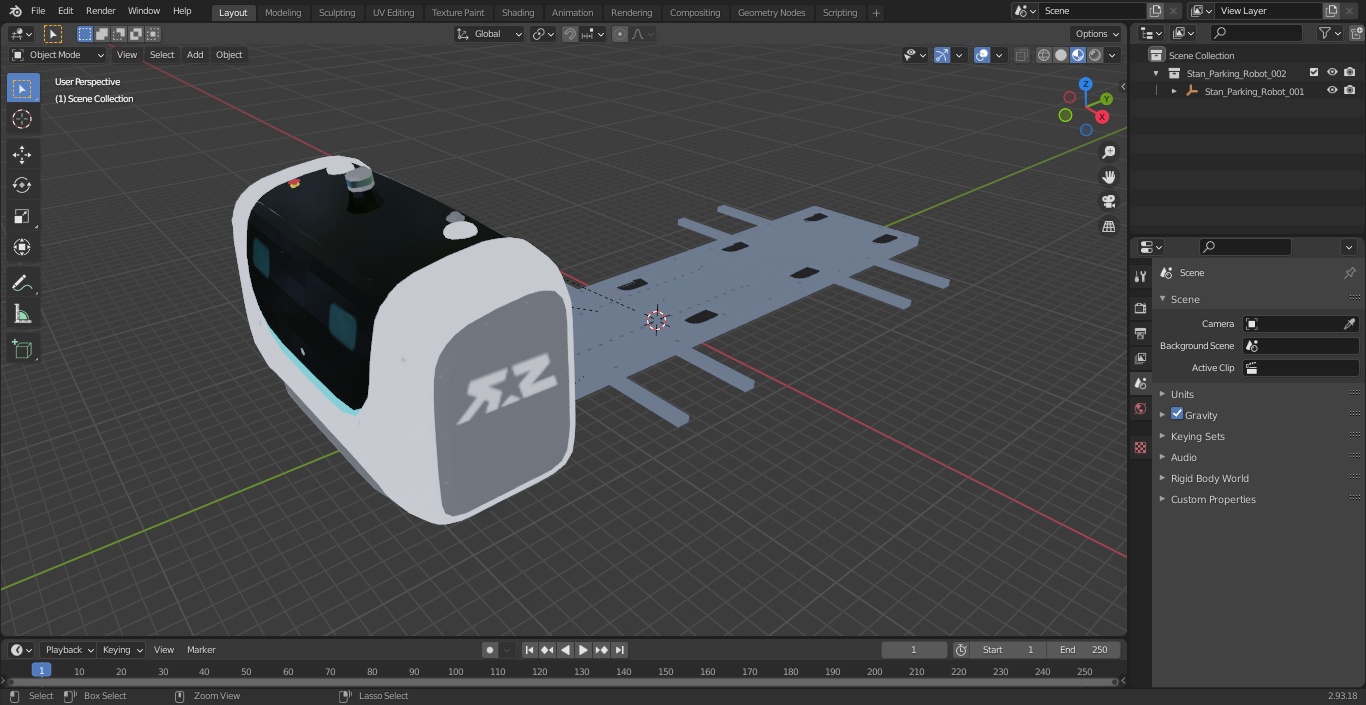Screen dimensions: 1366x705
Task: Select the Annotate tool
Action: click(x=22, y=284)
